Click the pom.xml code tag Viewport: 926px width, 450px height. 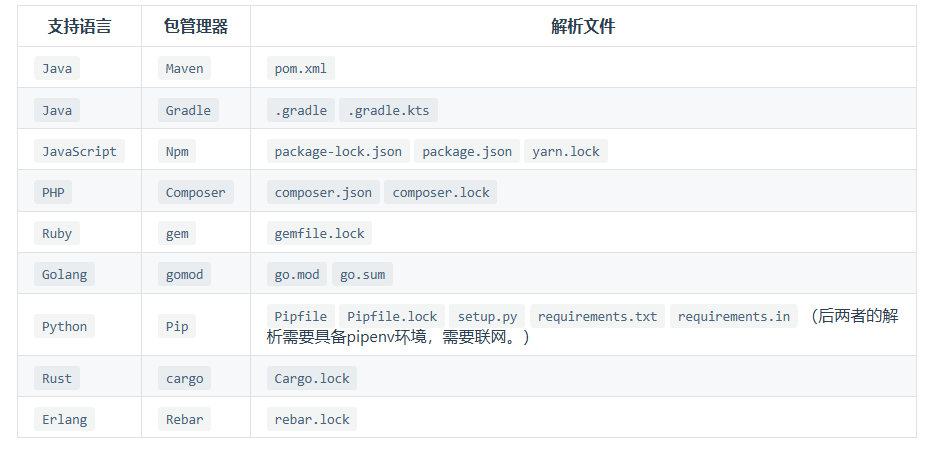point(301,69)
